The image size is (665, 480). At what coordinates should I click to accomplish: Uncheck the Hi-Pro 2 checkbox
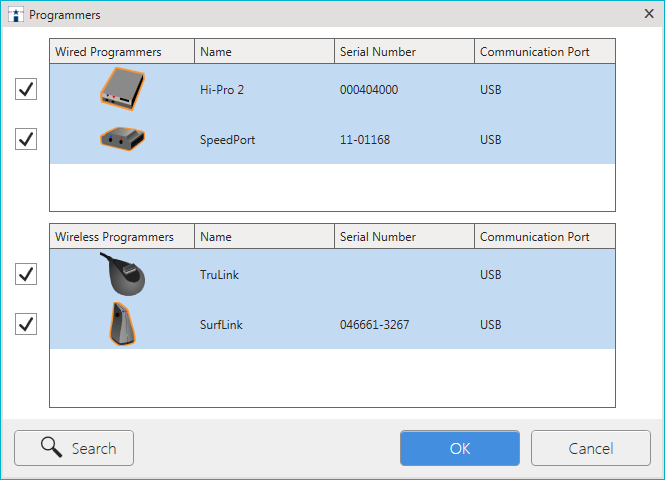click(x=26, y=89)
